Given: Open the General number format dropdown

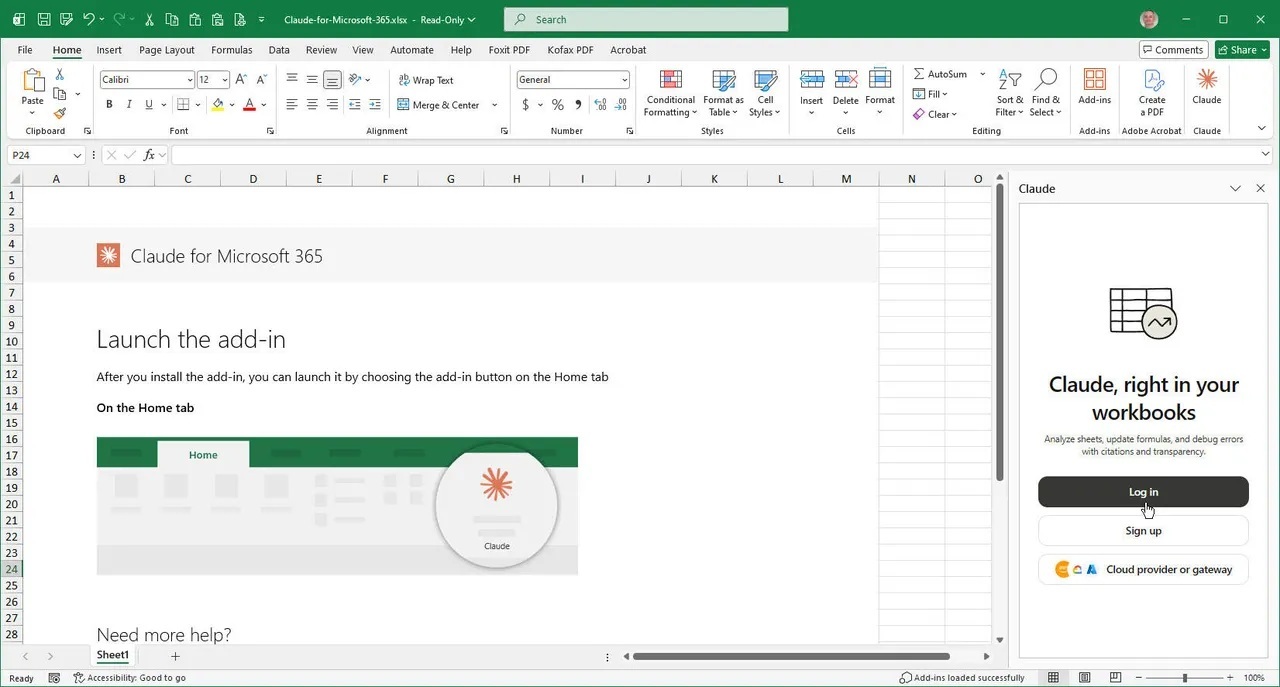Looking at the screenshot, I should pos(625,80).
